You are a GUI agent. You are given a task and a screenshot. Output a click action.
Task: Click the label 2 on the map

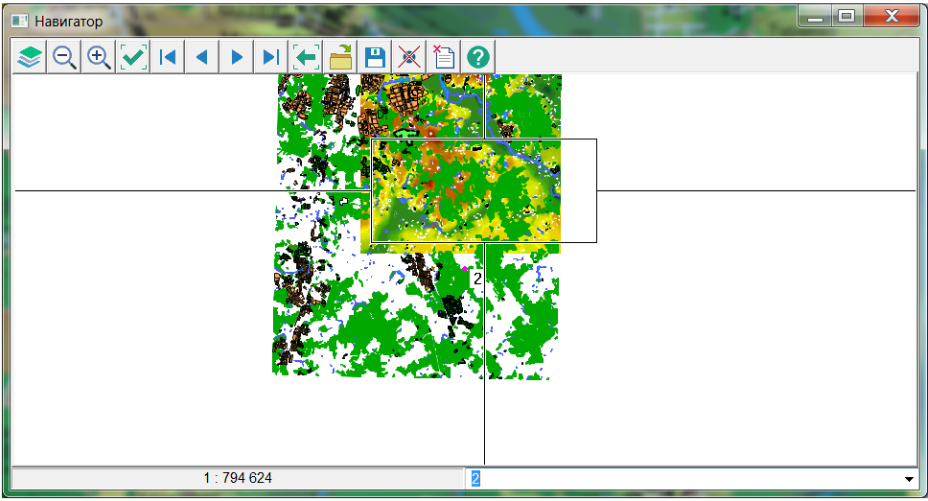coord(477,278)
